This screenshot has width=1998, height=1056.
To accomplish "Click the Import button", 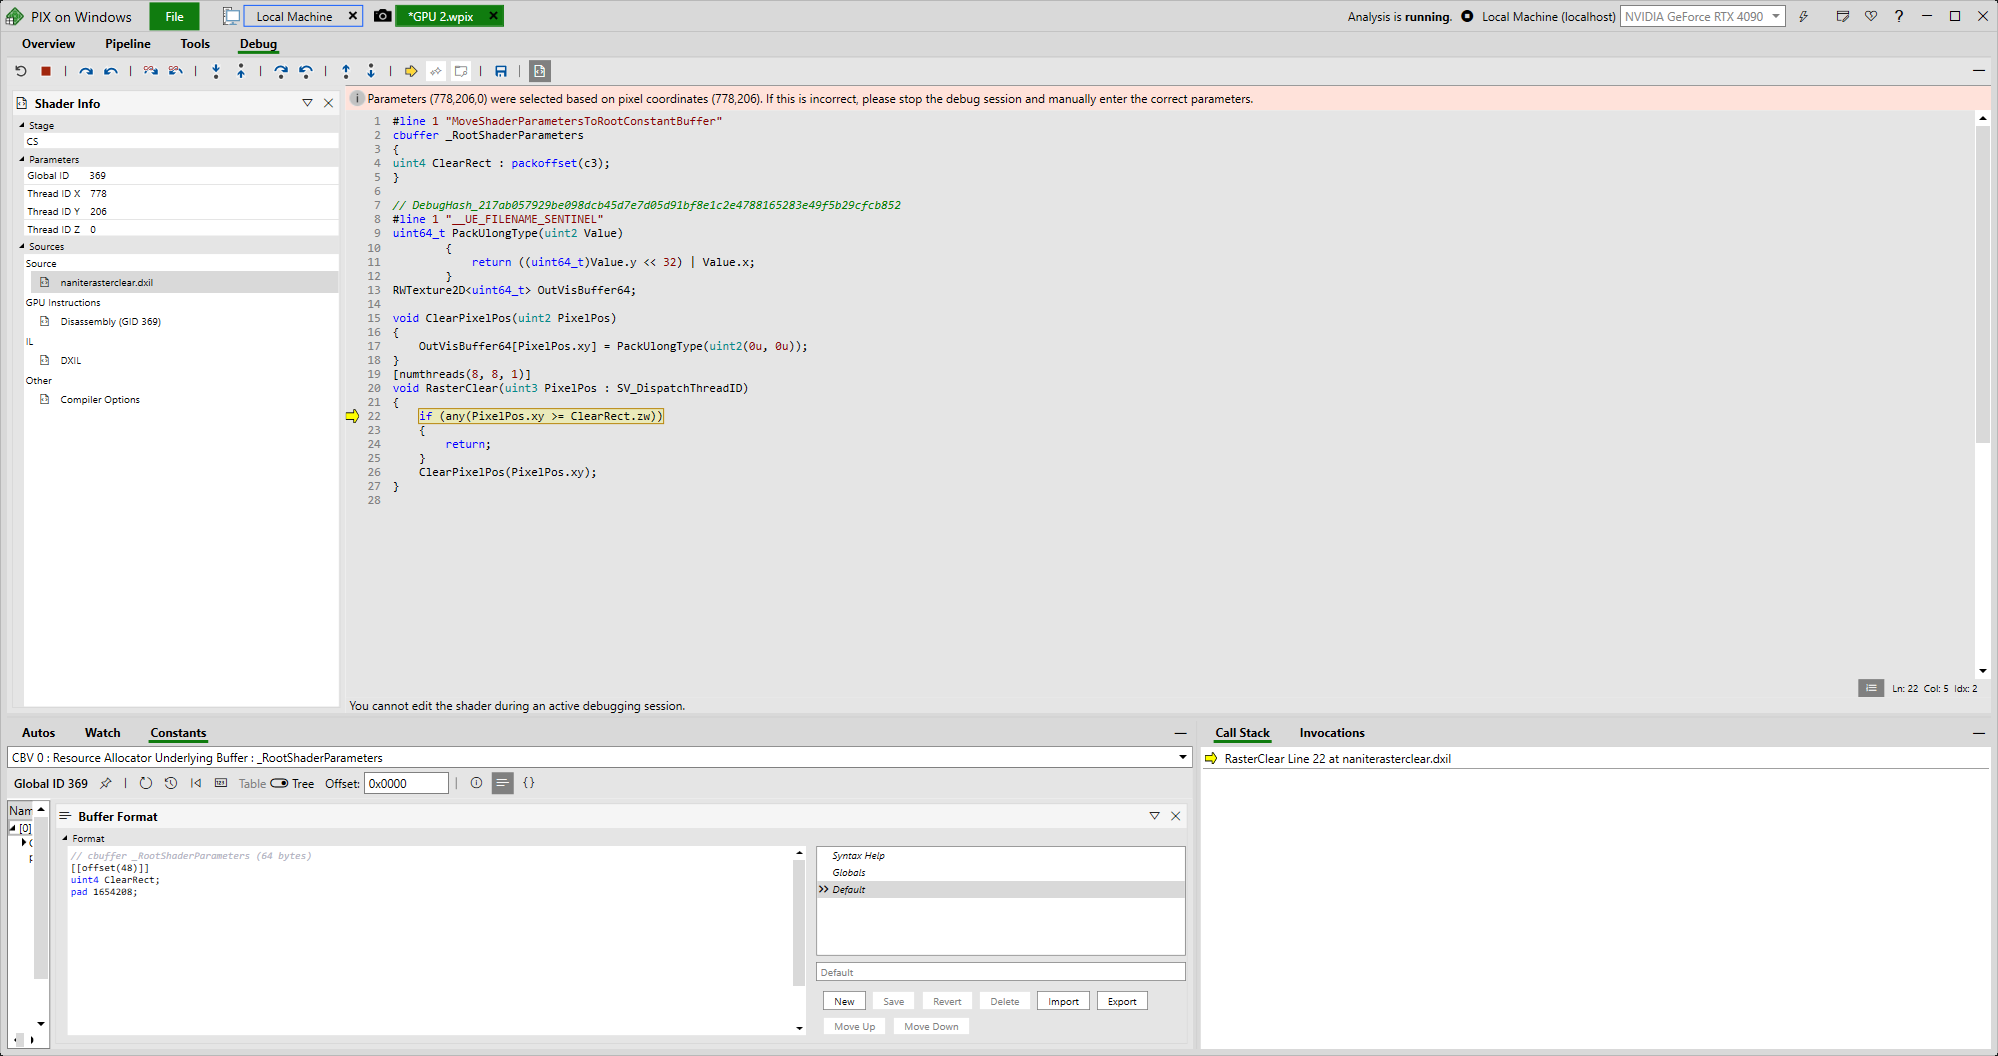I will tap(1063, 1001).
